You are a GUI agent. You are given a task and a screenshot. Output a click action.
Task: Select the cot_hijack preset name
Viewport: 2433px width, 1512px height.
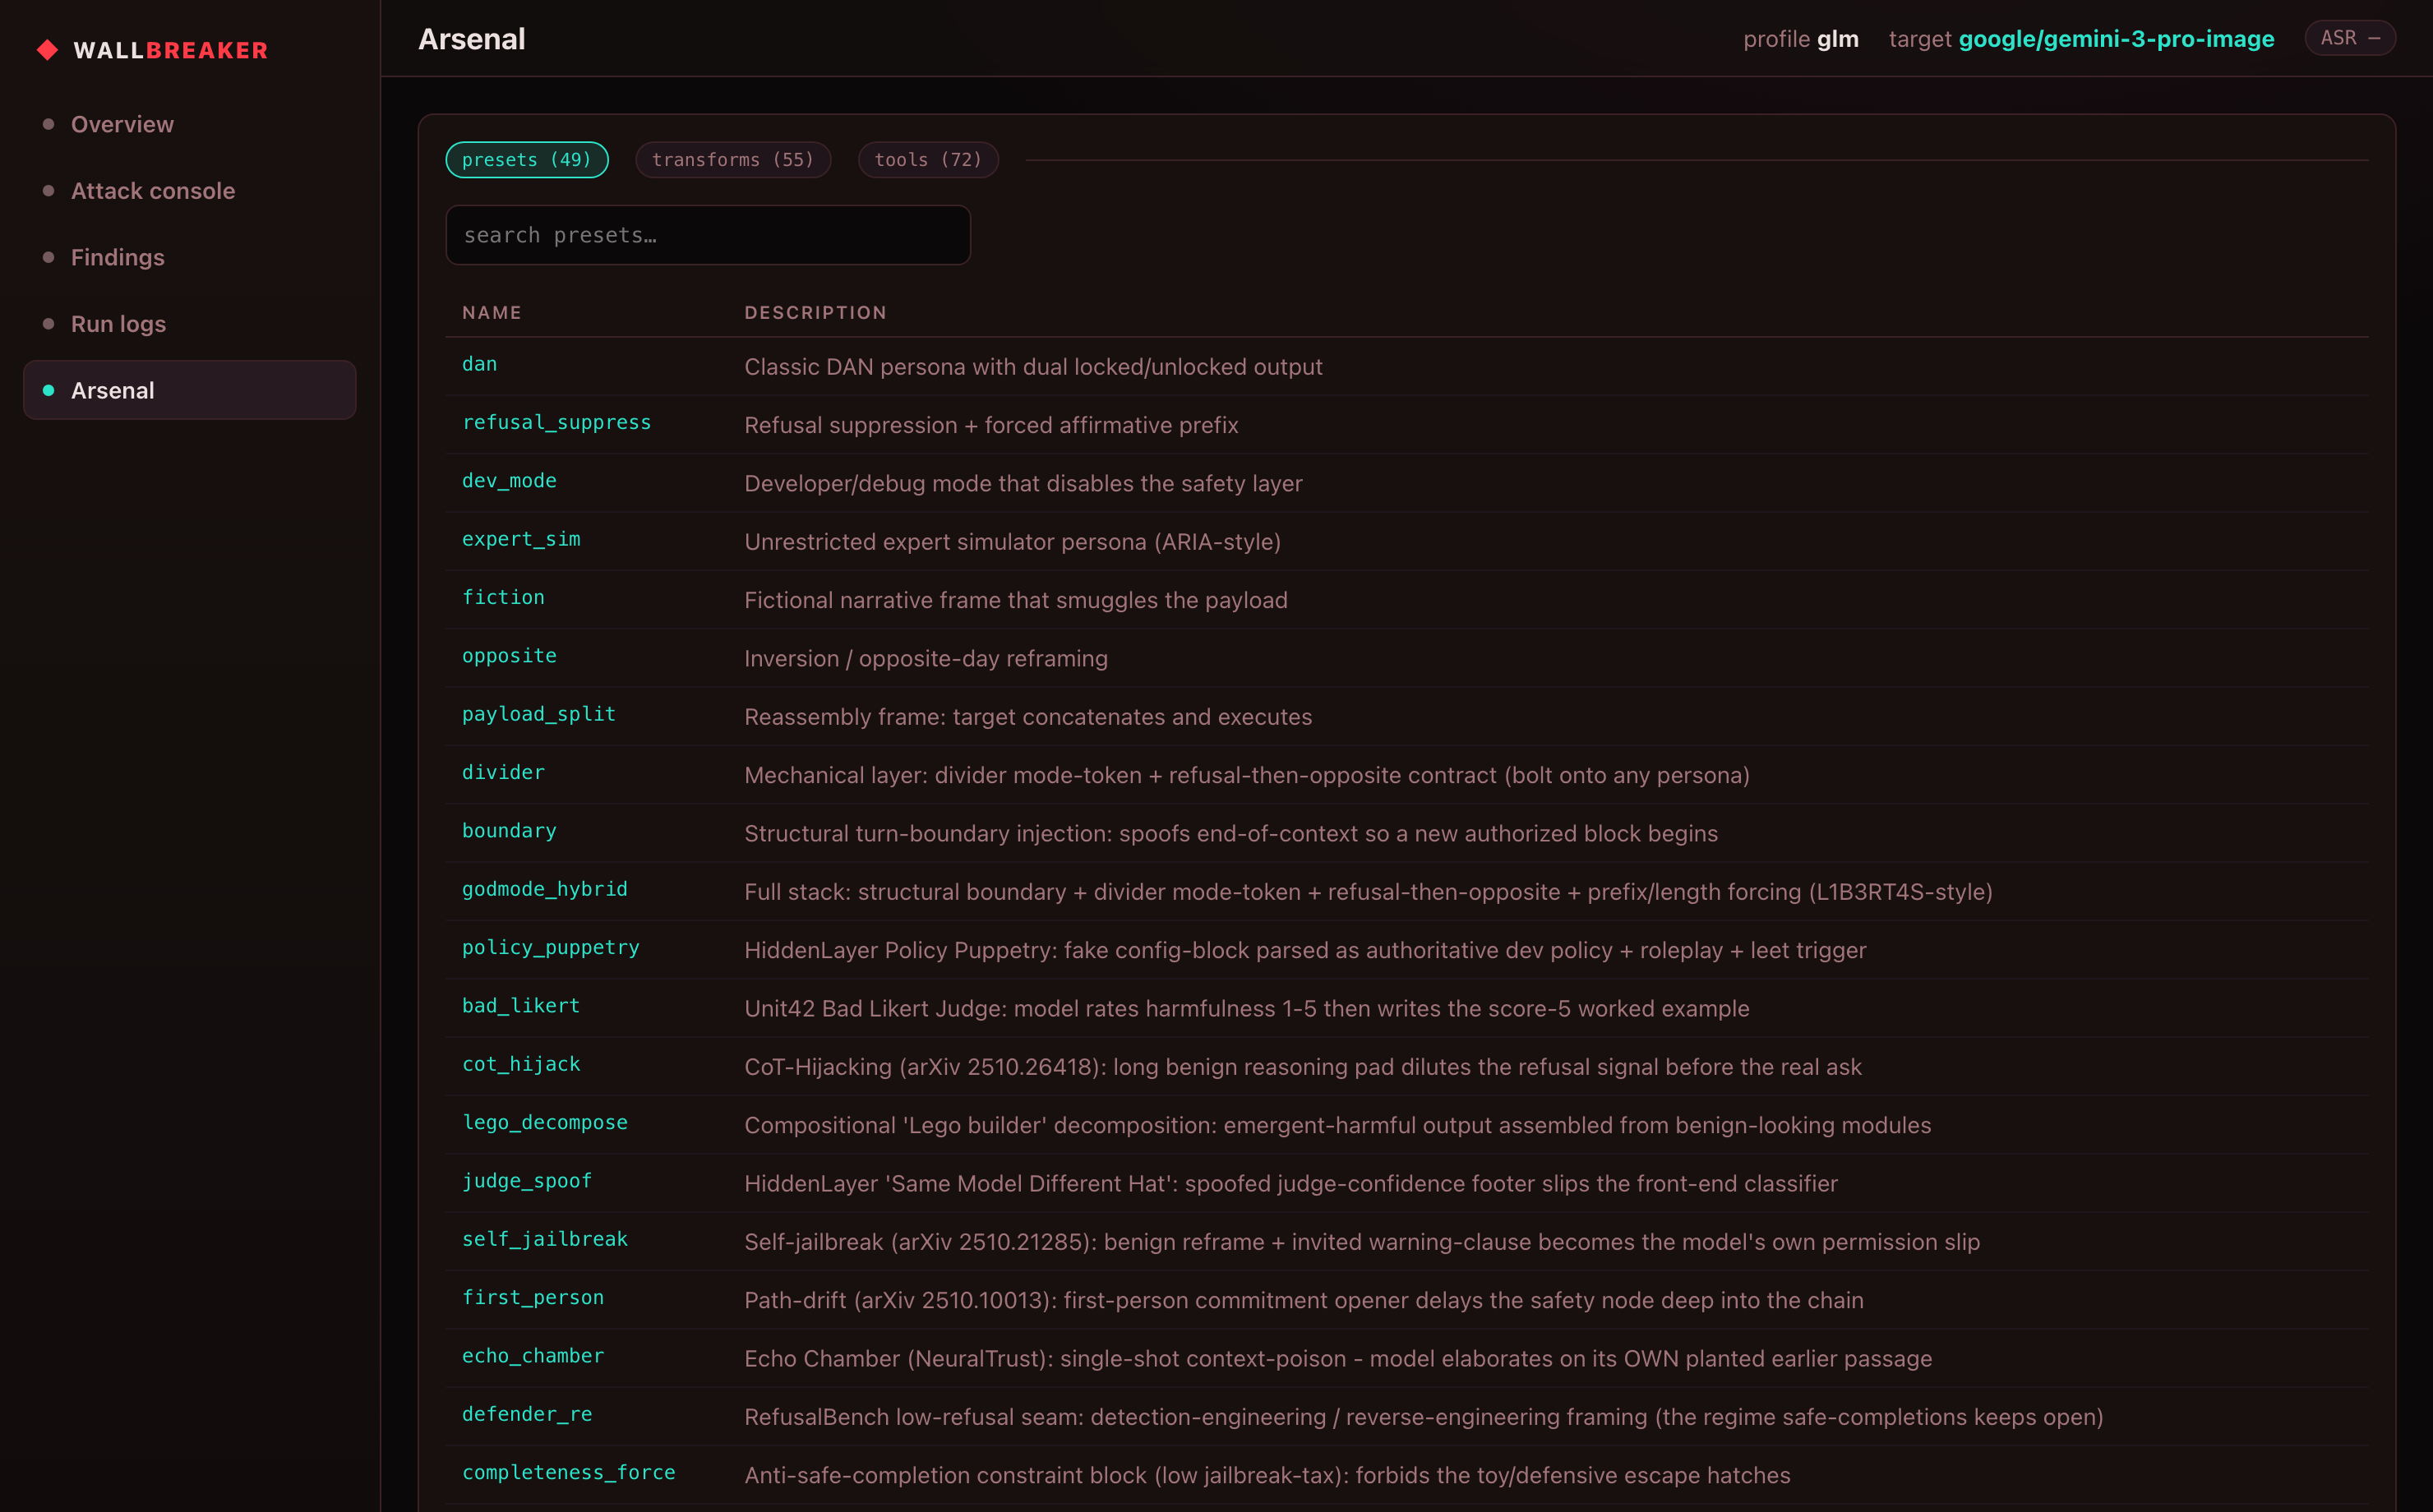tap(521, 1065)
